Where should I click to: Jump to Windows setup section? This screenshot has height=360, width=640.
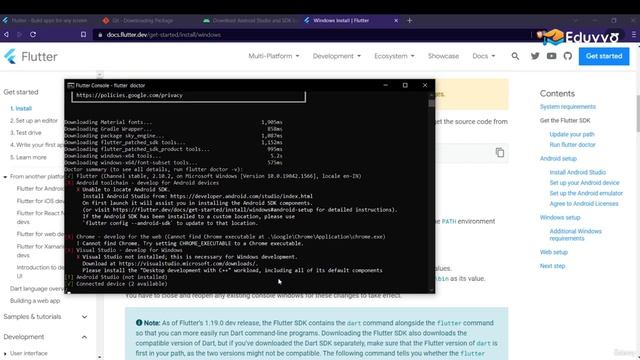point(560,218)
